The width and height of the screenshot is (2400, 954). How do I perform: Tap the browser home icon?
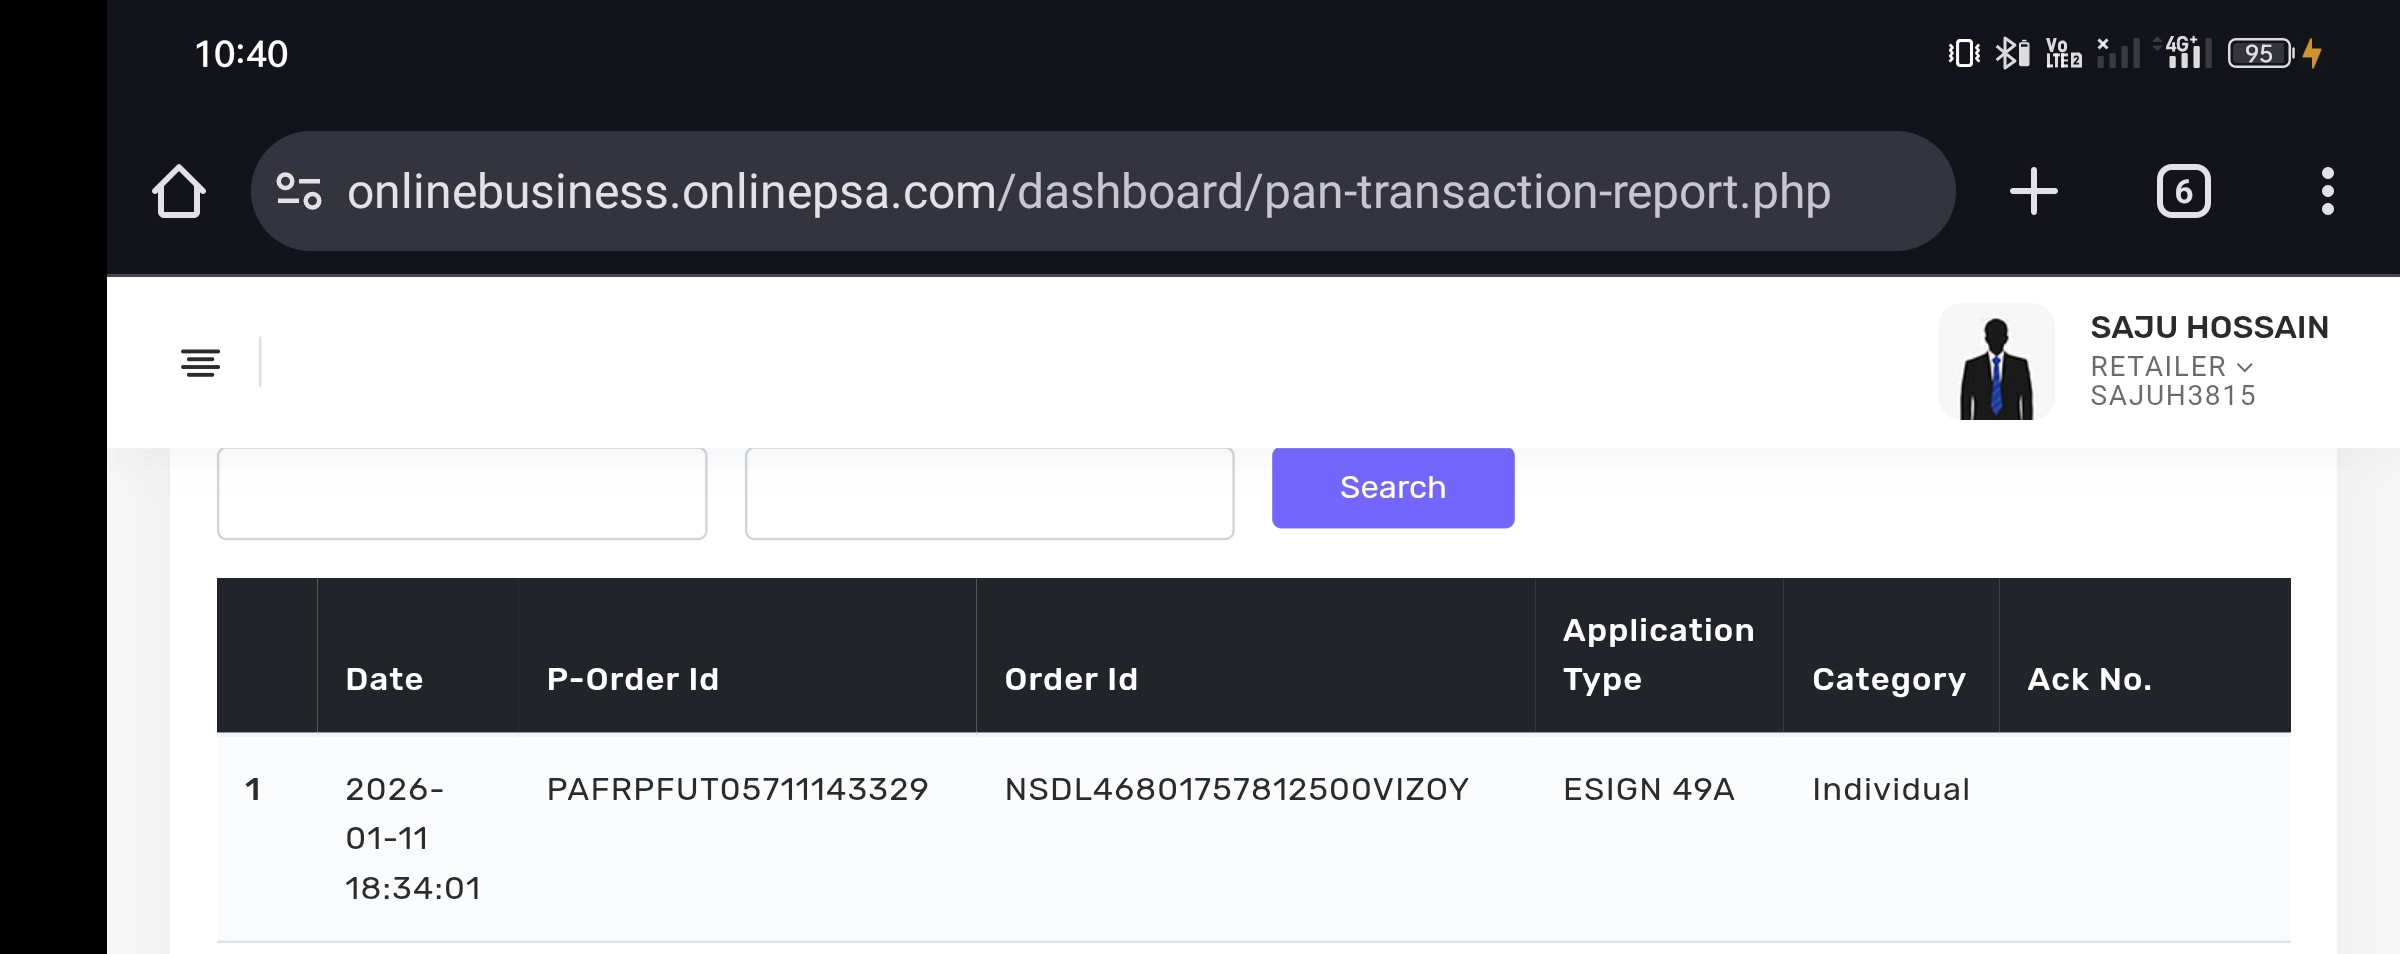pyautogui.click(x=179, y=191)
